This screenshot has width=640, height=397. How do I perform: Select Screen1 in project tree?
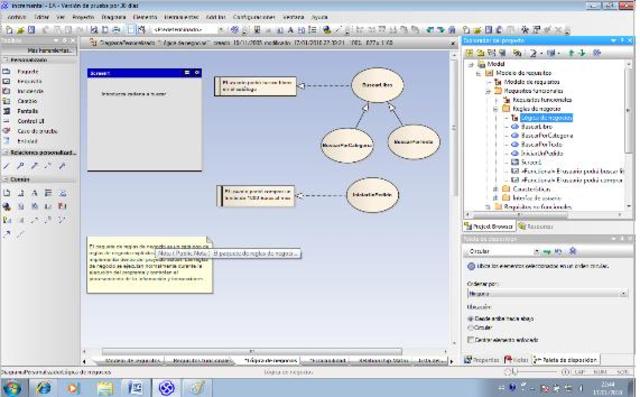coord(531,162)
